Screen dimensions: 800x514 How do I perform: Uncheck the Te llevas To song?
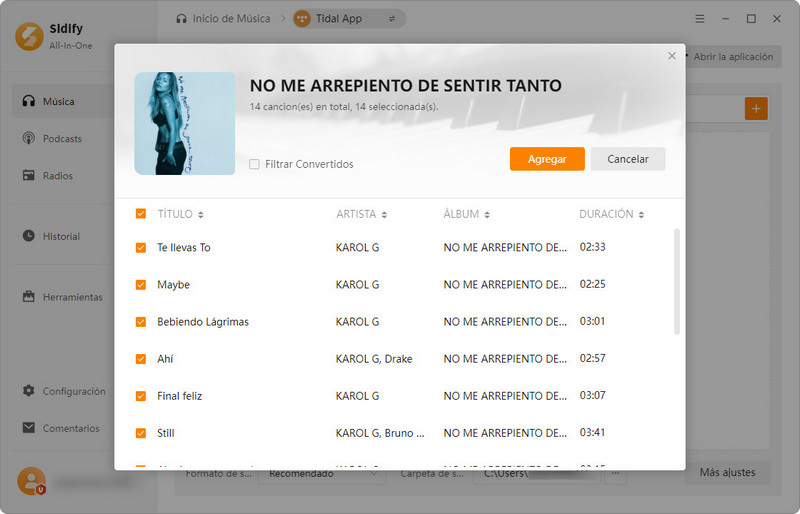tap(141, 248)
